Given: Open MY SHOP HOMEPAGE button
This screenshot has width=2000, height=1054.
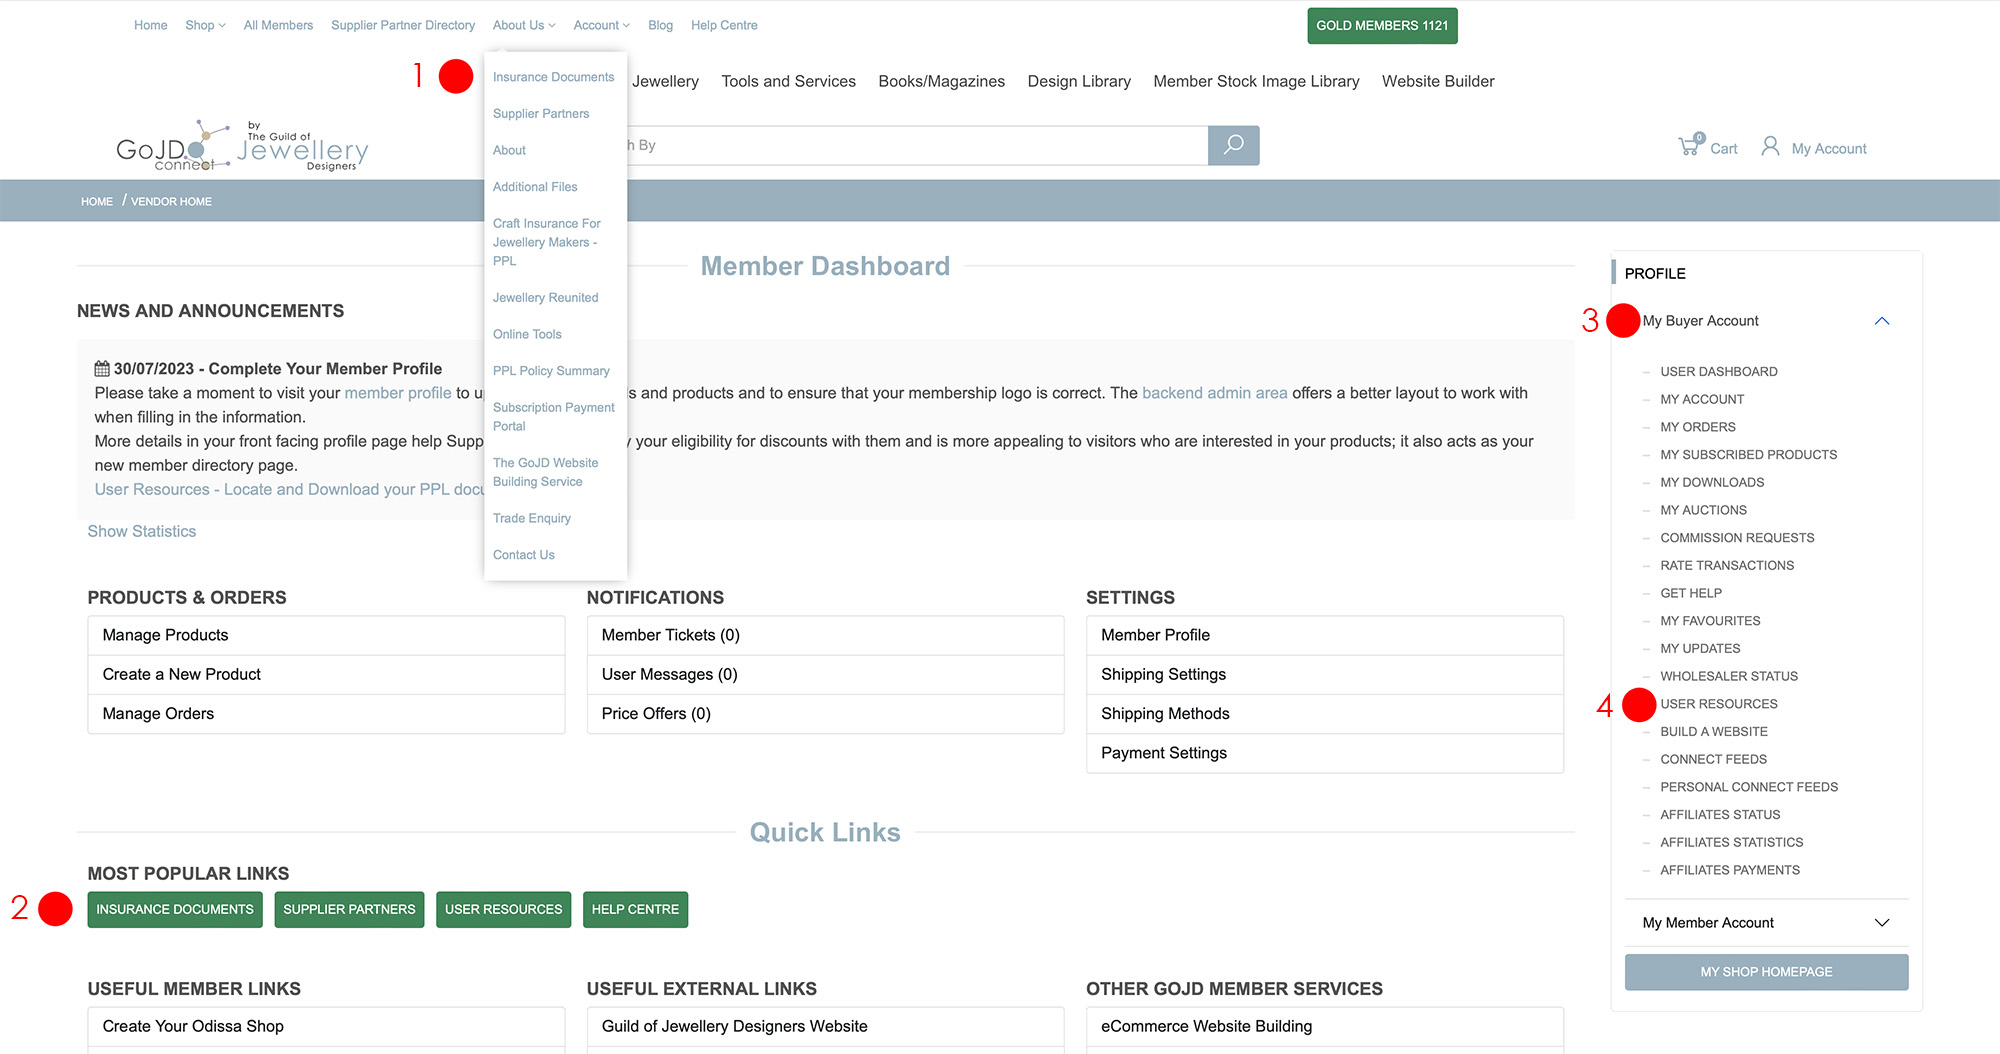Looking at the screenshot, I should pyautogui.click(x=1766, y=972).
